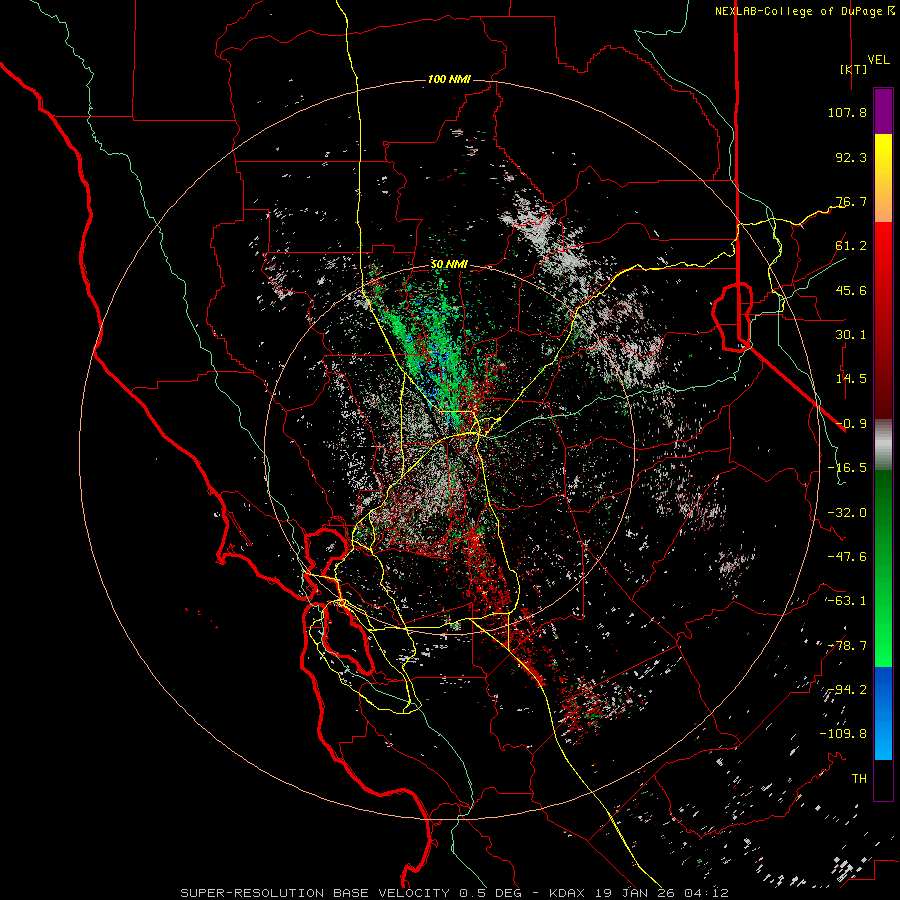Image resolution: width=900 pixels, height=900 pixels.
Task: Click the 92.3 velocity scale value
Action: point(851,157)
